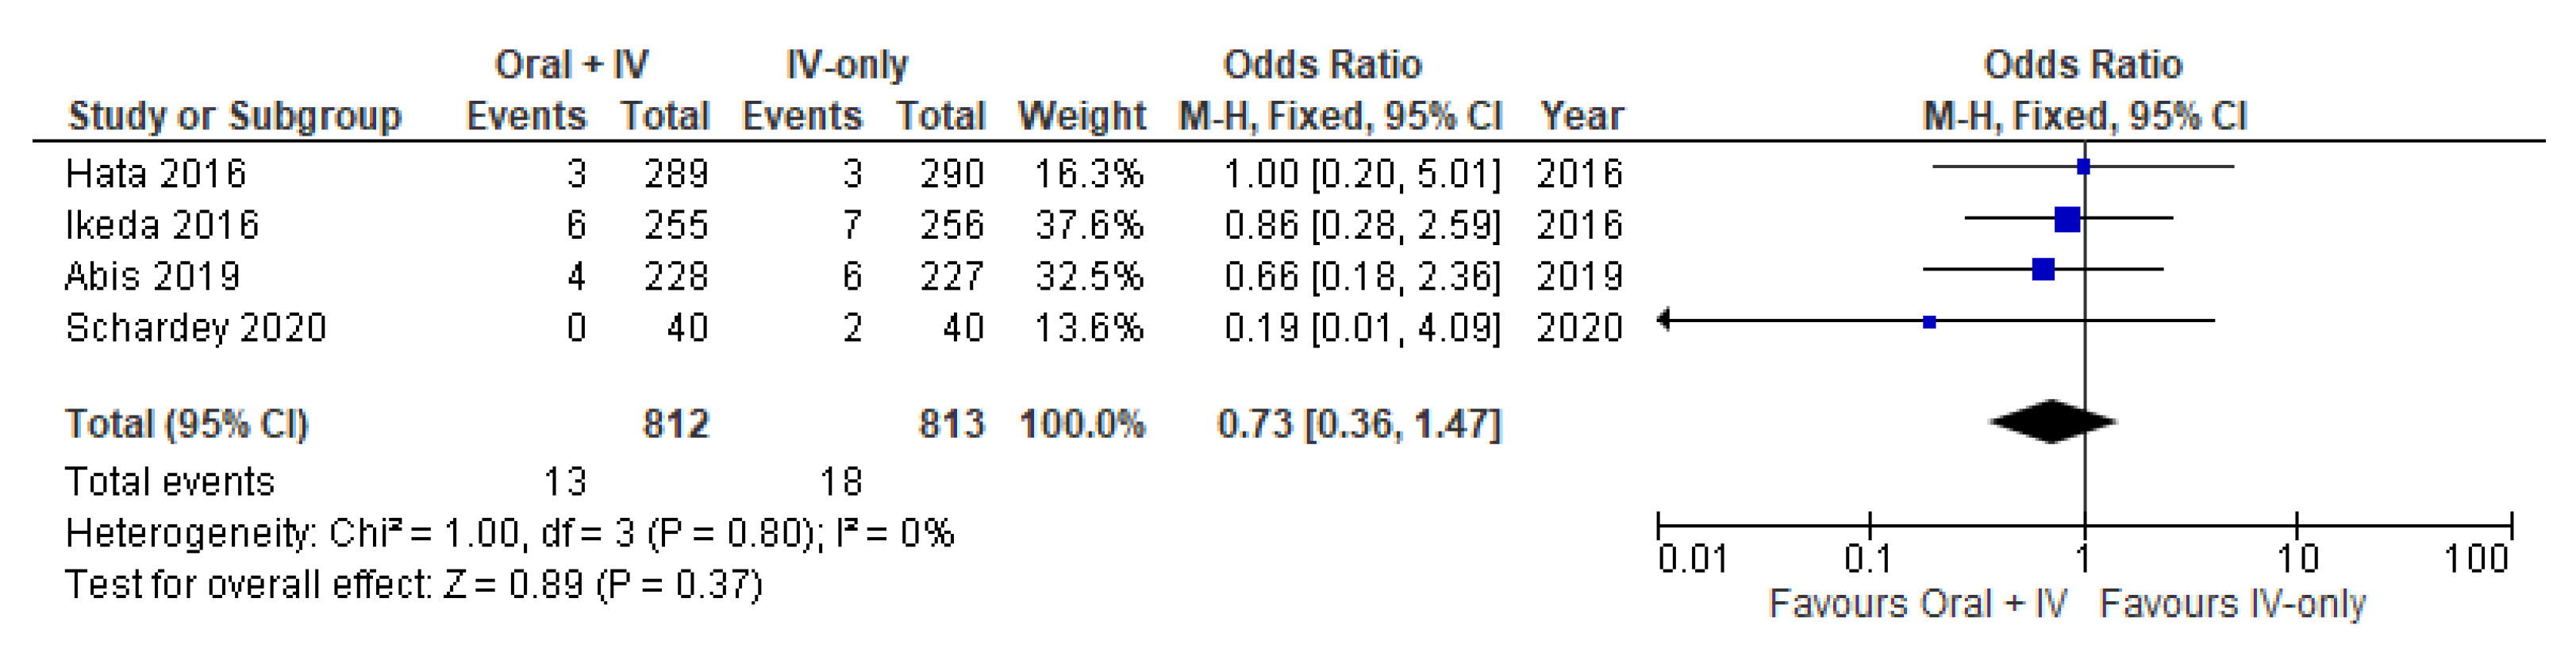Click the Favours Oral + IV axis label
2576x656 pixels.
click(1917, 604)
